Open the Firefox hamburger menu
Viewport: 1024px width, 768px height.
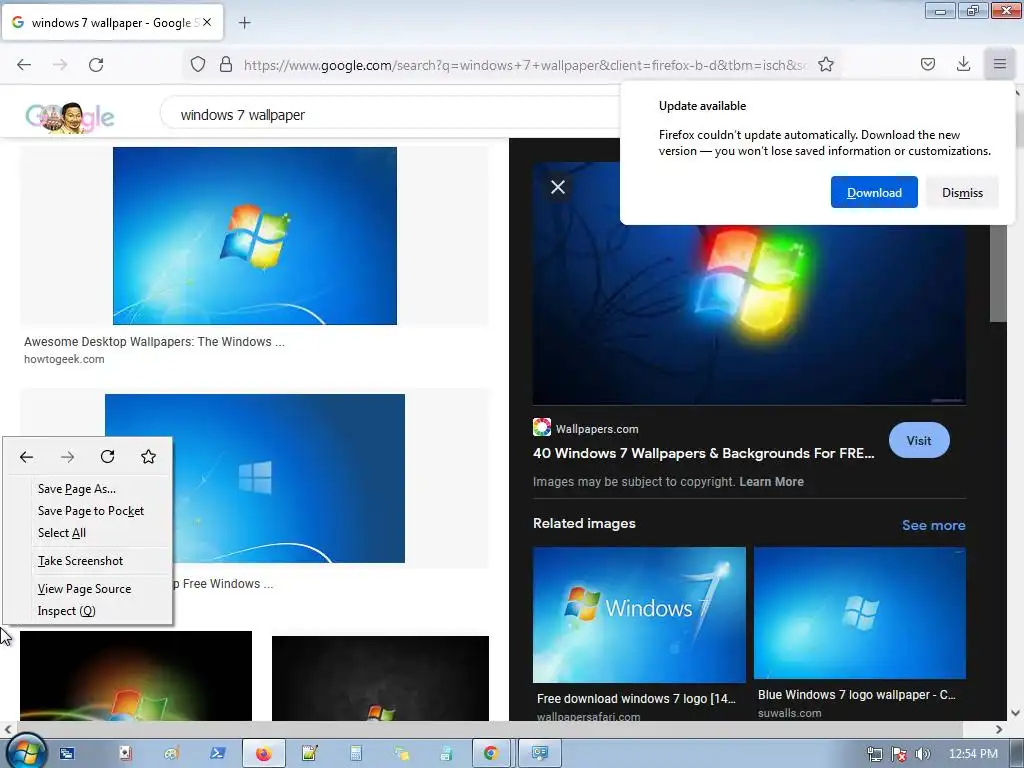point(999,64)
